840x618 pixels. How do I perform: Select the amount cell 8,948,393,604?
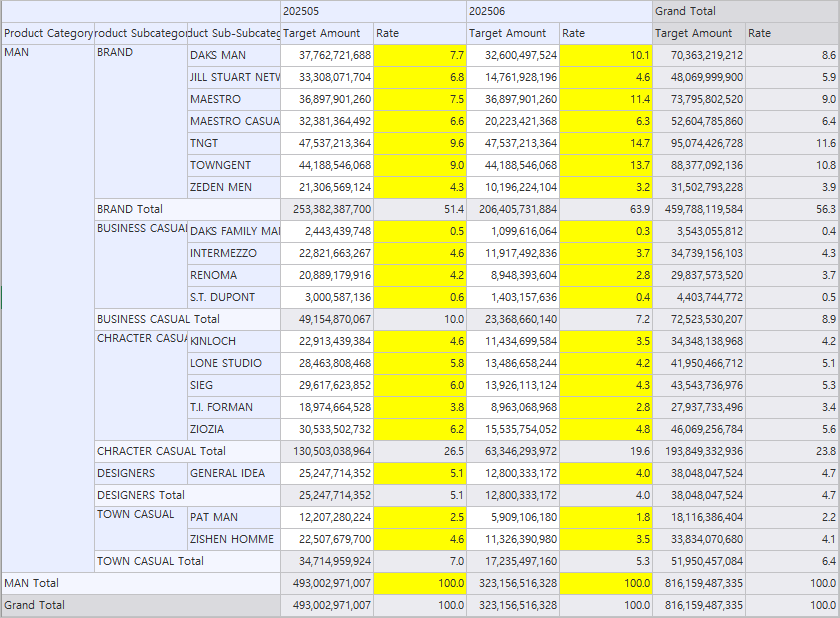[513, 275]
